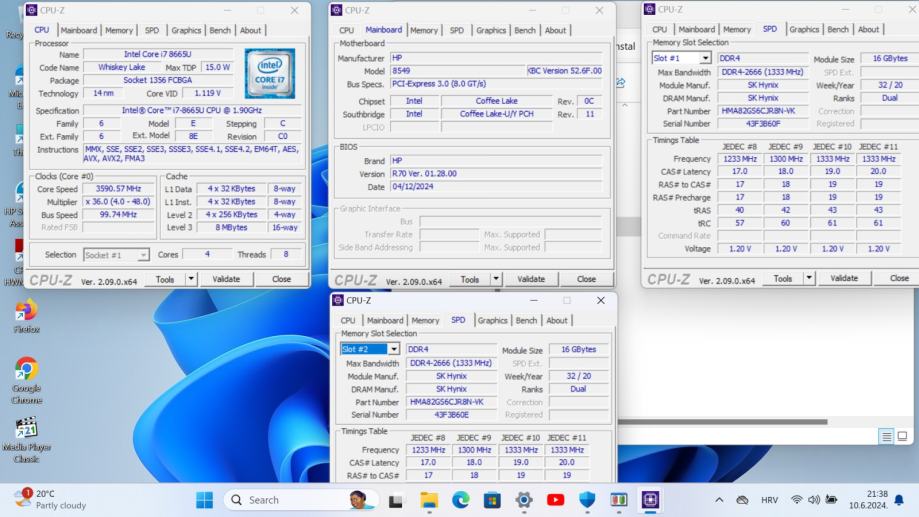
Task: Launch Google Chrome desktop shortcut
Action: (26, 370)
